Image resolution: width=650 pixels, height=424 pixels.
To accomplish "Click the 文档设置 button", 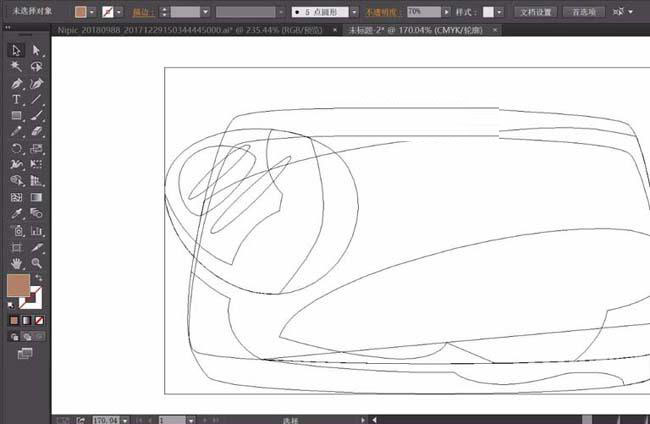I will pos(535,12).
